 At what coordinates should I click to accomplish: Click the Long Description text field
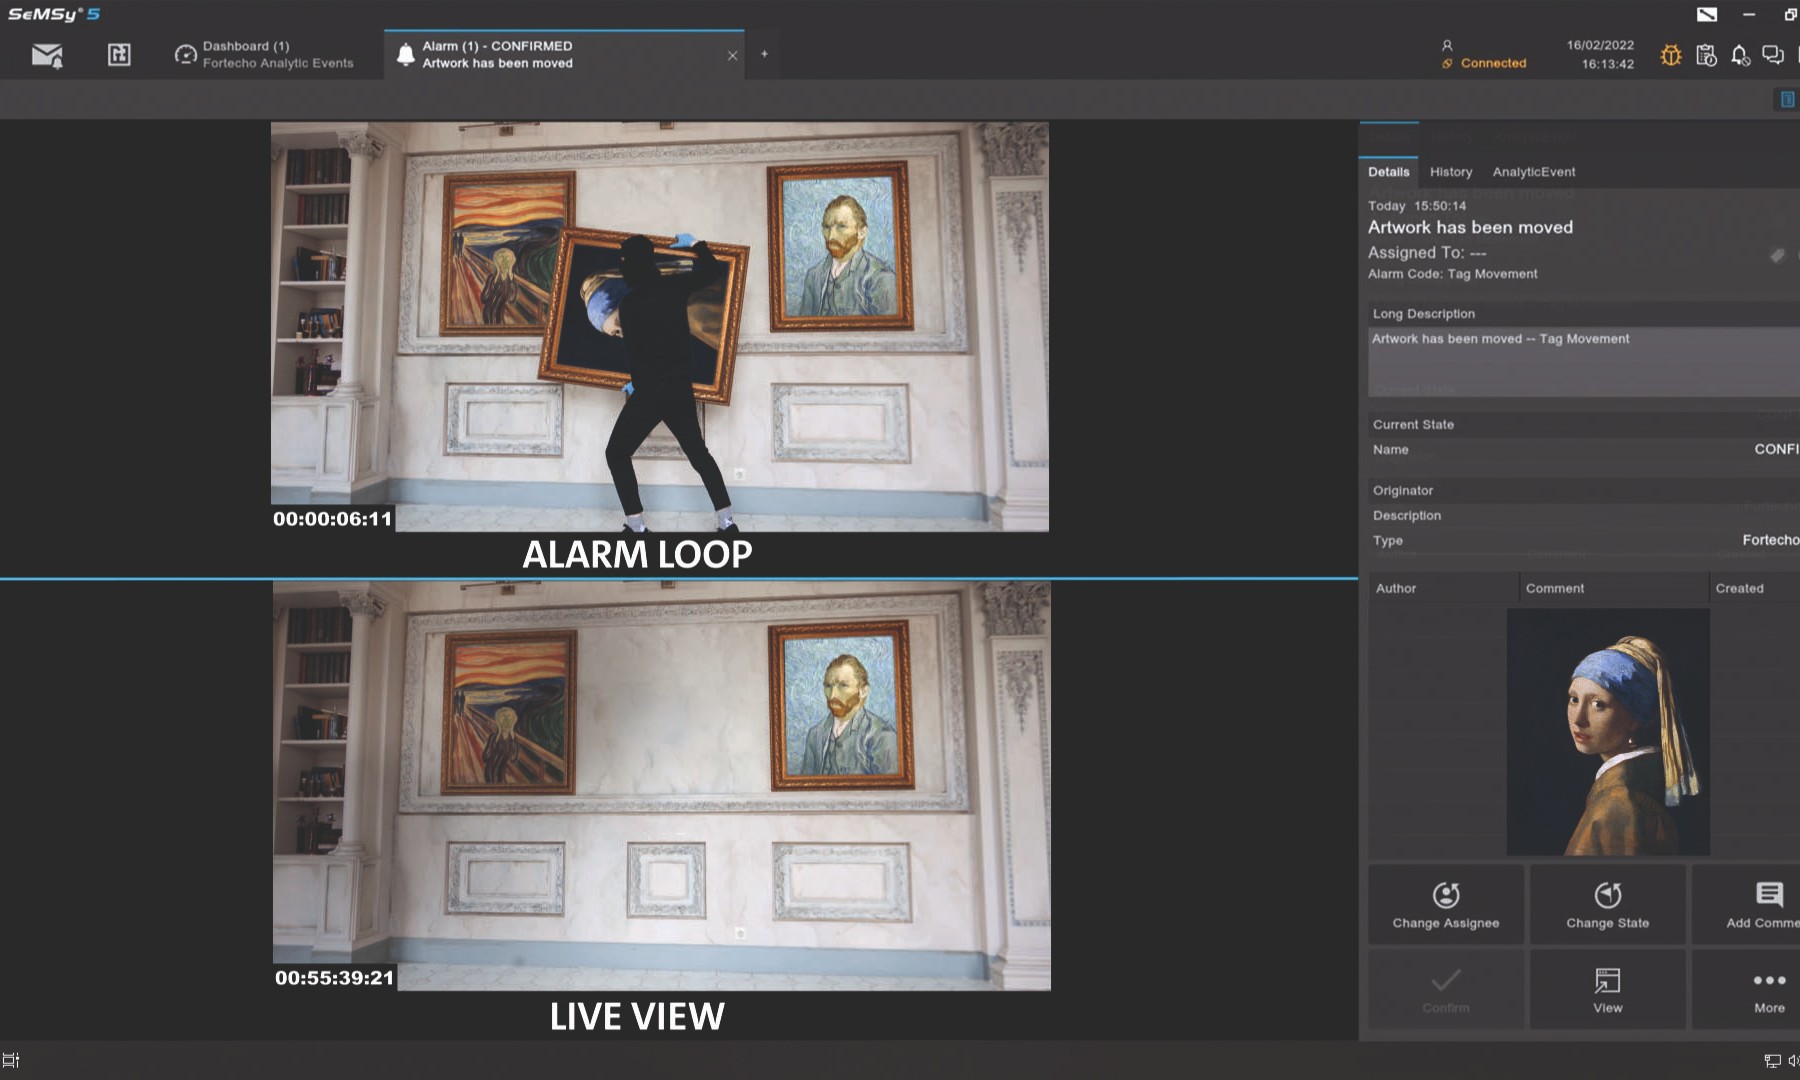[1584, 362]
